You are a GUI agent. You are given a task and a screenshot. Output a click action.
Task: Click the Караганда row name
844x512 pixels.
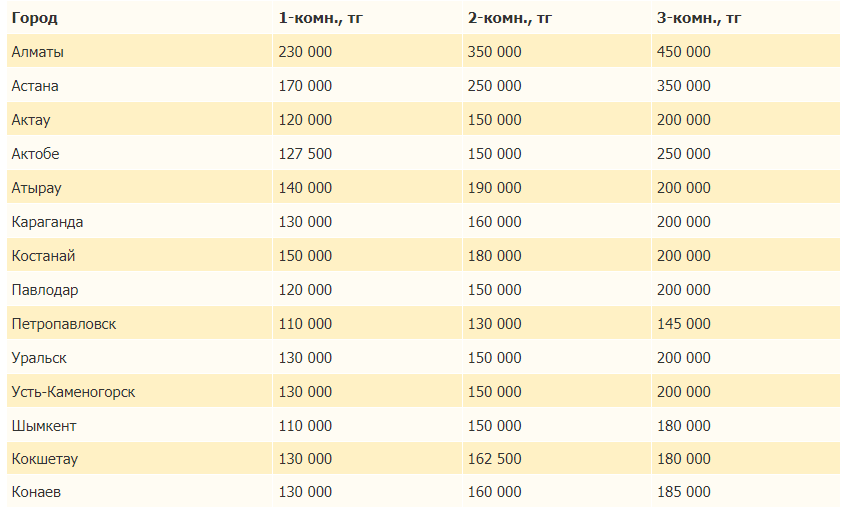coord(47,222)
